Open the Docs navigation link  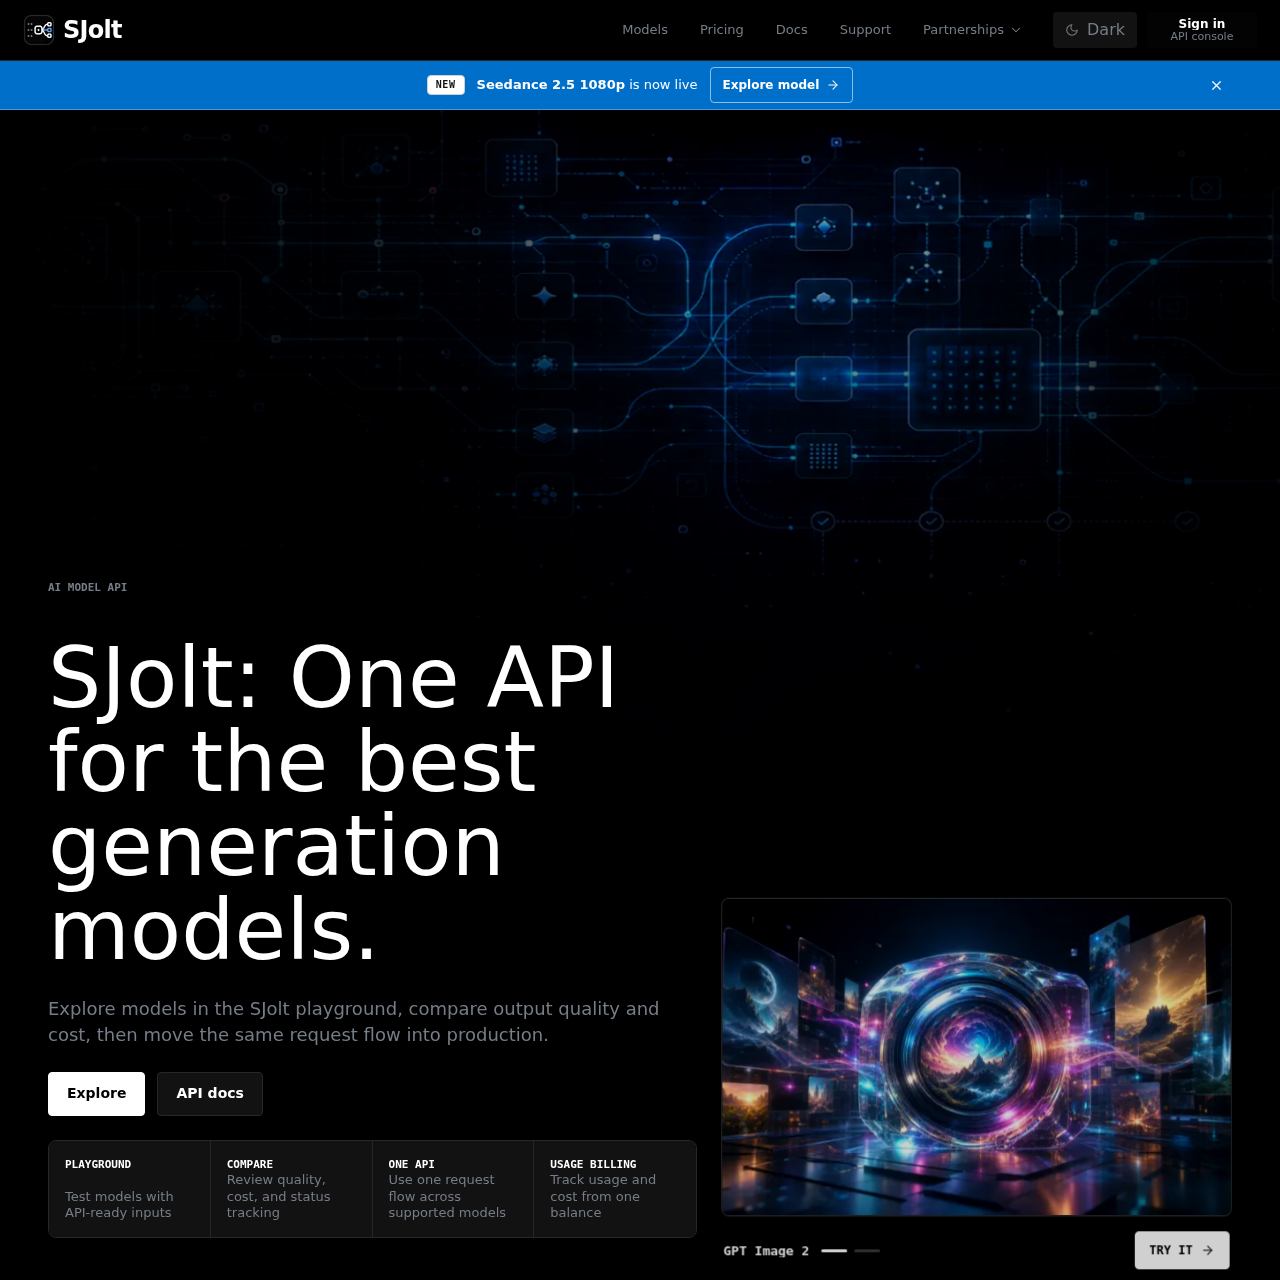tap(792, 30)
